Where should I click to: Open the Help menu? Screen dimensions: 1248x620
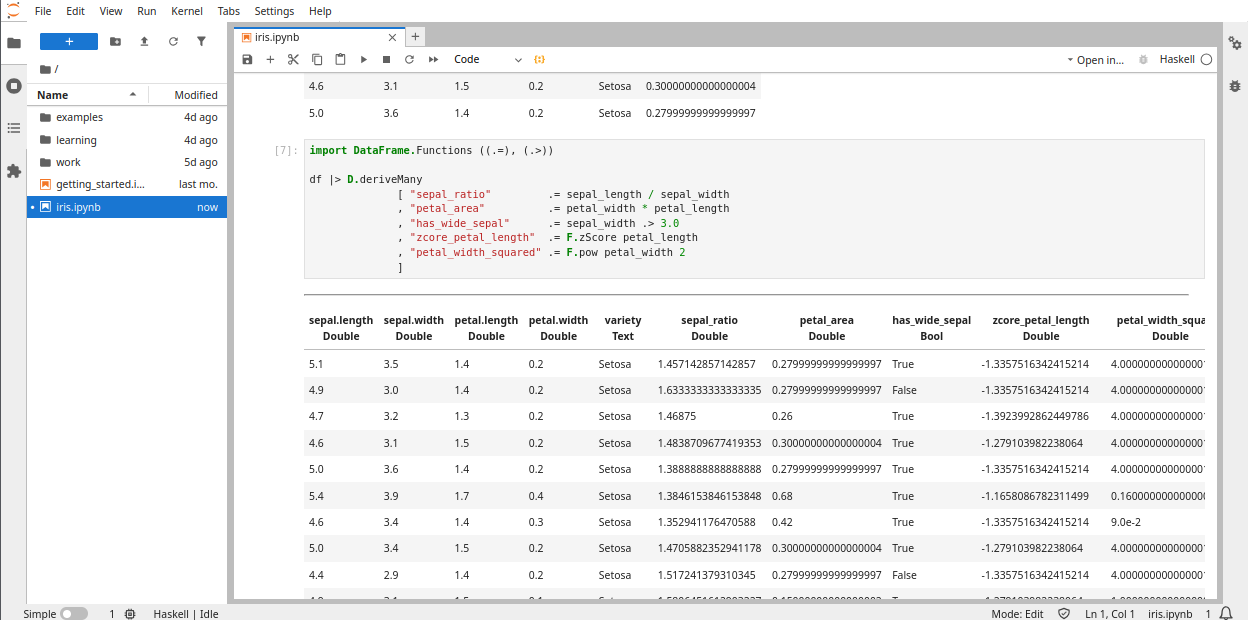coord(320,11)
